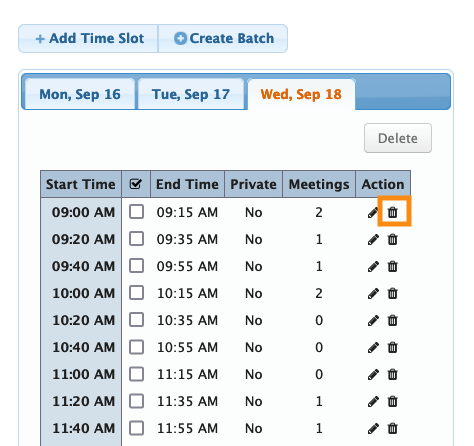This screenshot has height=446, width=474.
Task: Delete the 09:00 AM time slot via trash icon
Action: [x=393, y=212]
